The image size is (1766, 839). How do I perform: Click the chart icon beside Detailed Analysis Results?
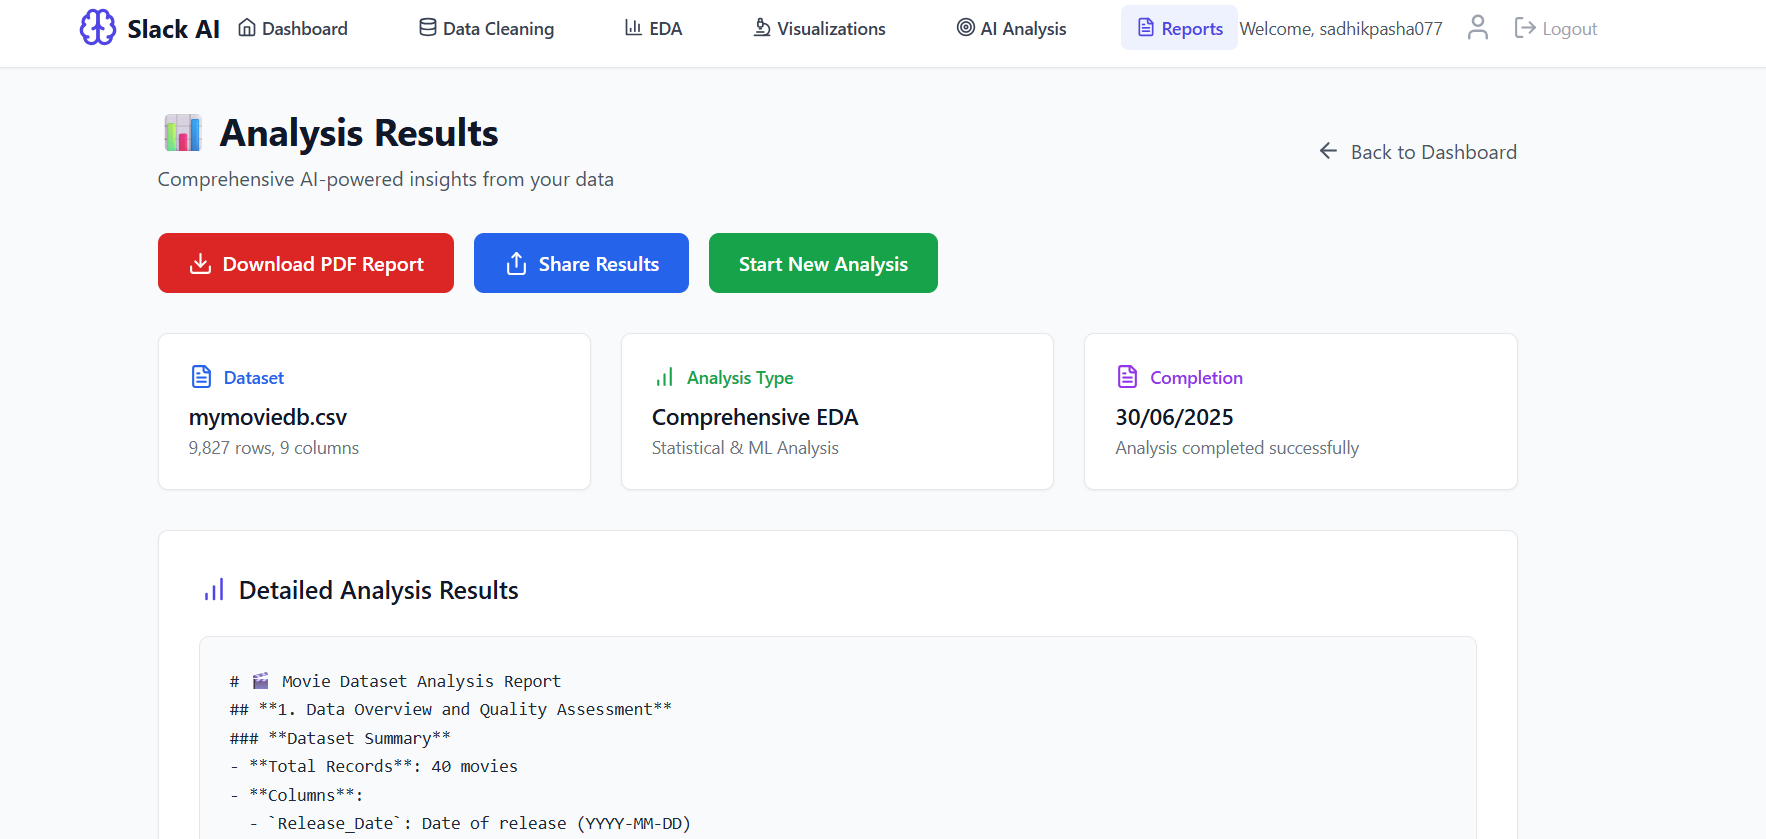click(x=214, y=590)
